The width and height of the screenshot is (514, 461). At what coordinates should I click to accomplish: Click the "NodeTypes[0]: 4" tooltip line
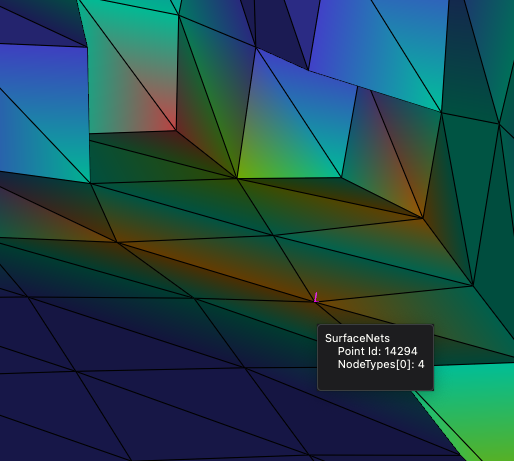pos(381,364)
